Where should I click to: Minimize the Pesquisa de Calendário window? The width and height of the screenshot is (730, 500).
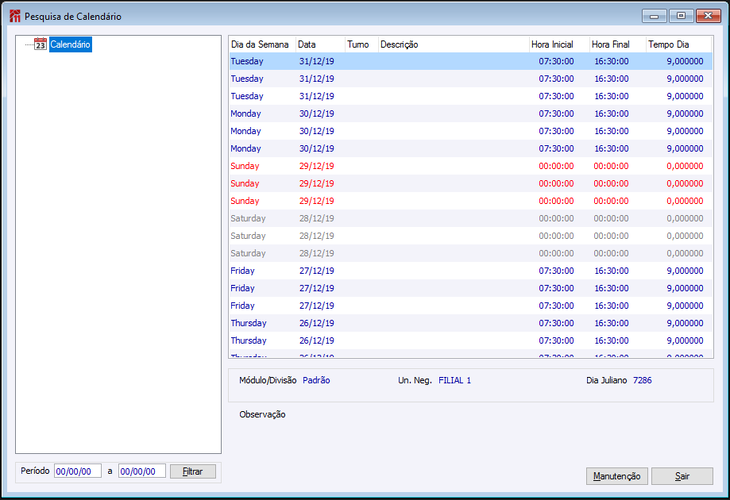(654, 16)
